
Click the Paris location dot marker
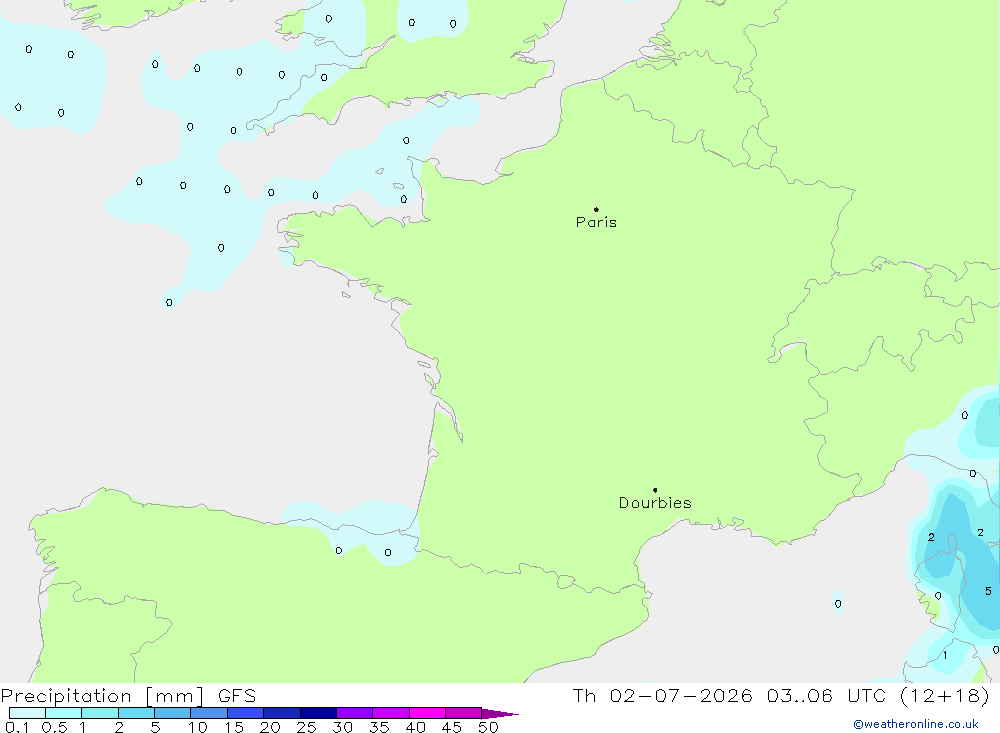596,209
